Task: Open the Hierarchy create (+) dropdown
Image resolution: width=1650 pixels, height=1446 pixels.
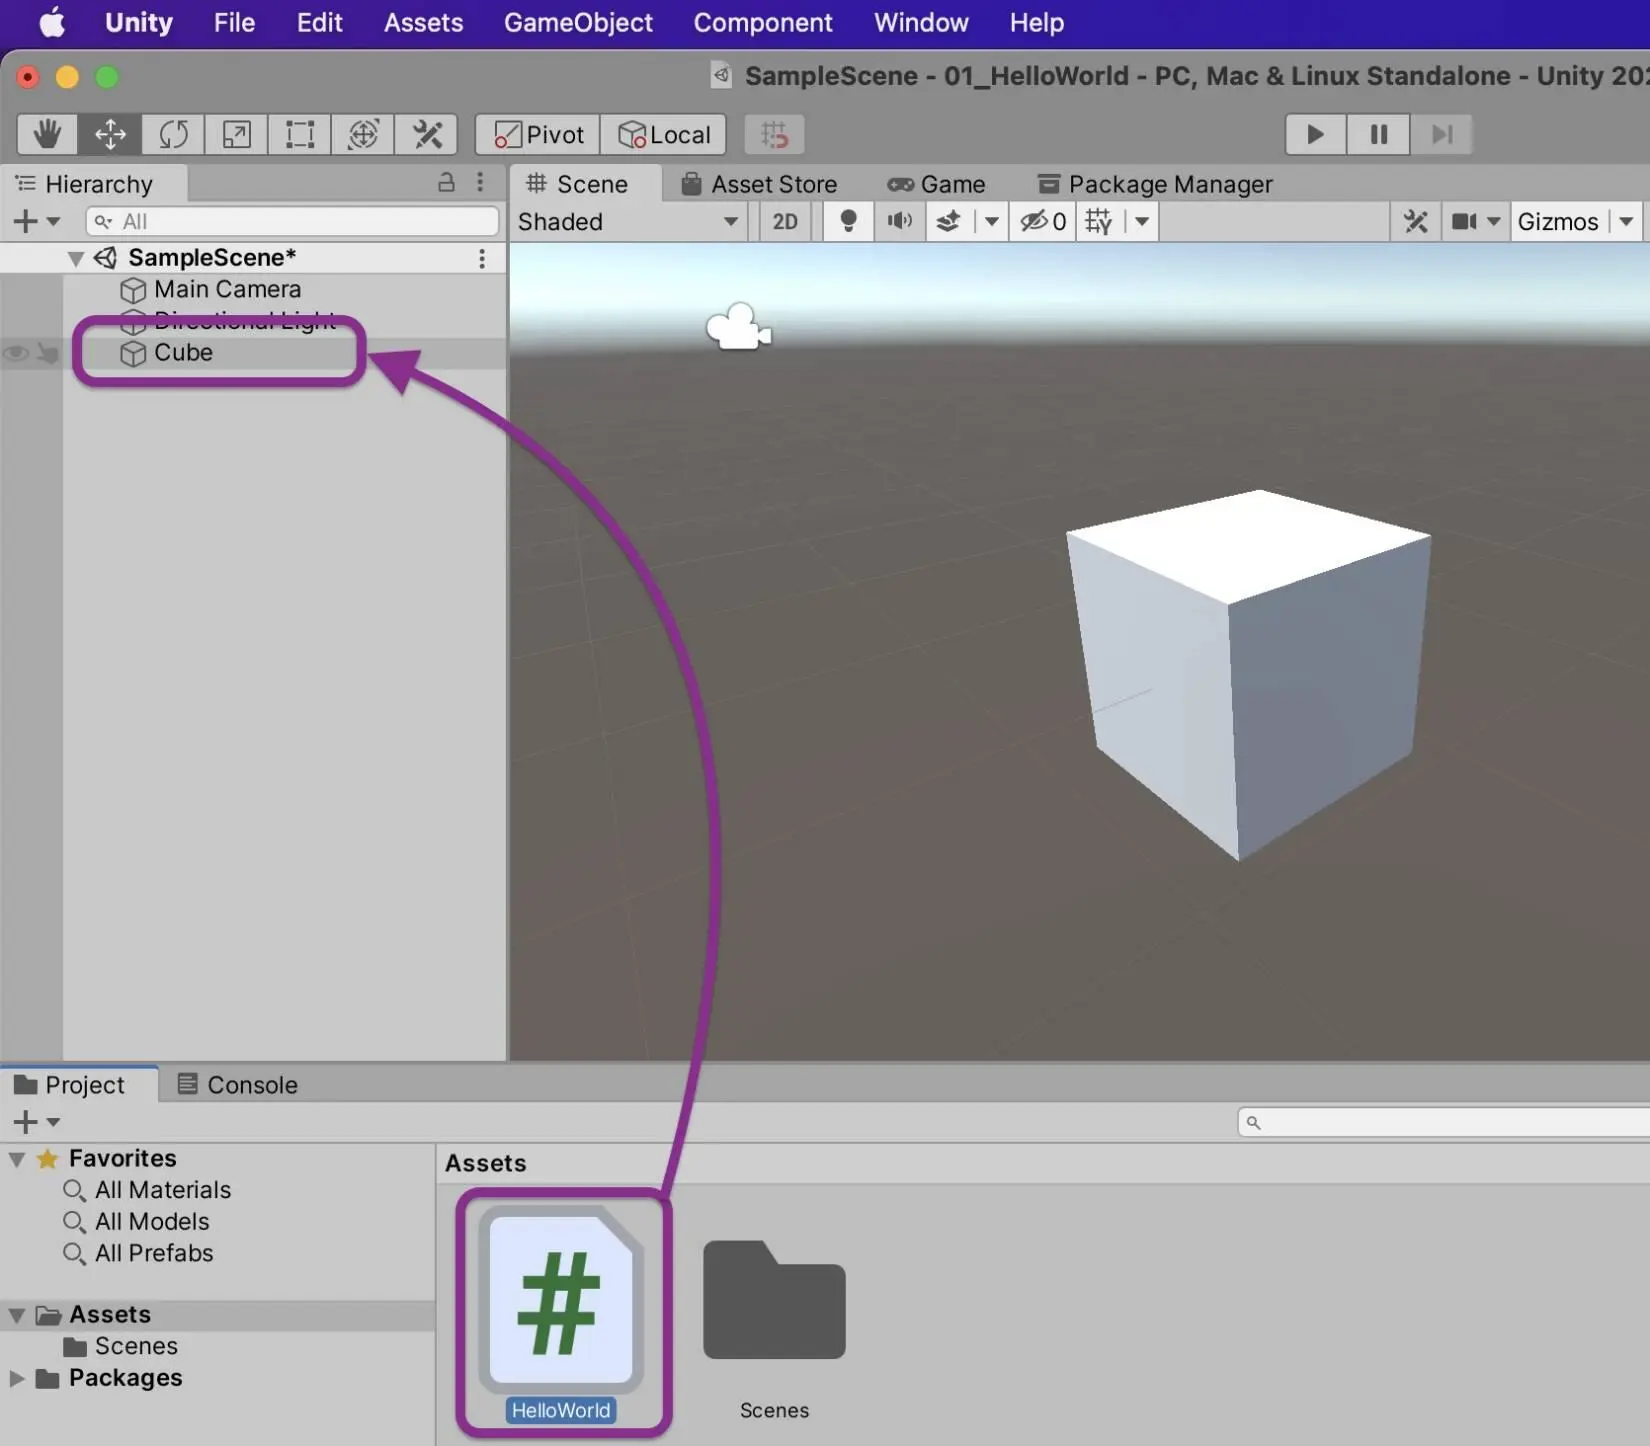Action: pos(36,221)
